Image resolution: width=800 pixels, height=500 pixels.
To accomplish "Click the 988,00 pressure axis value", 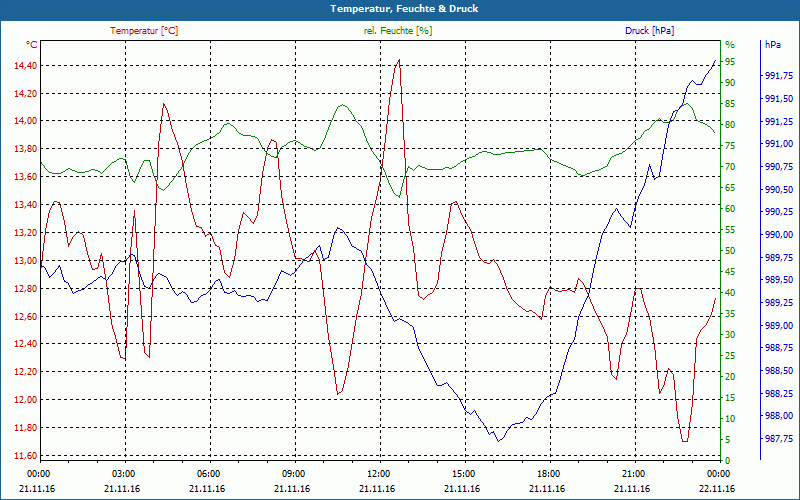I will pos(779,416).
